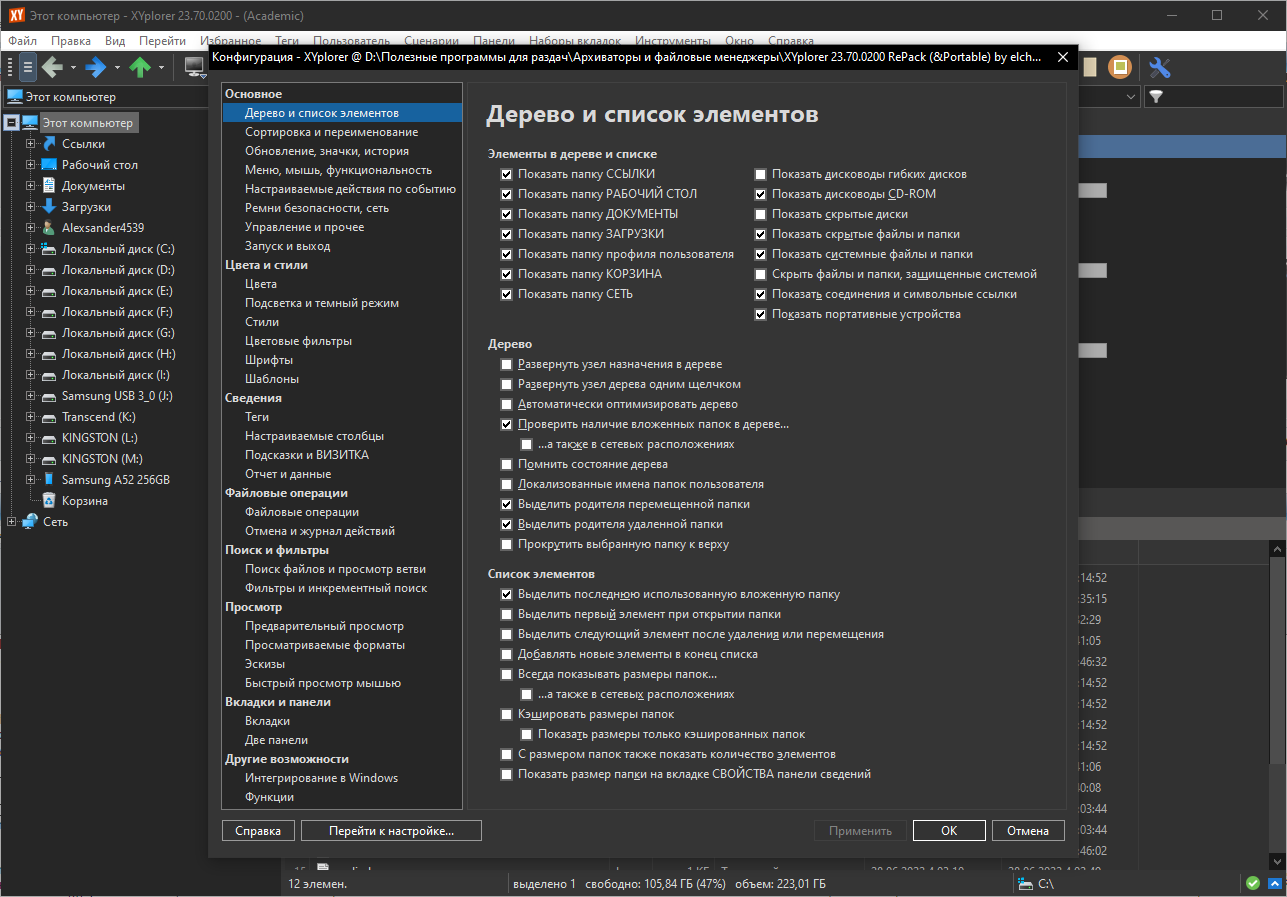Click the monitor drives icon in the toolbar

click(x=194, y=68)
